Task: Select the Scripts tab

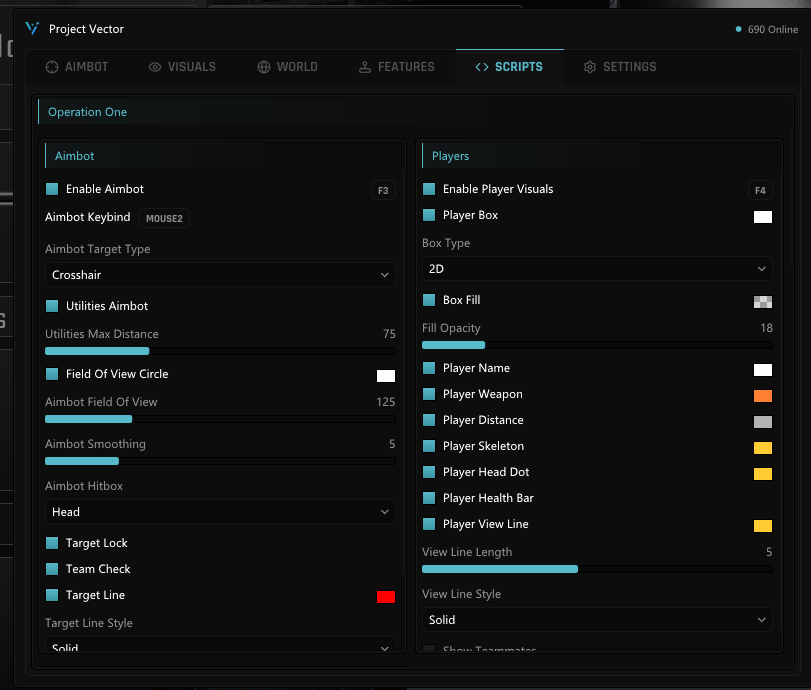Action: tap(509, 67)
